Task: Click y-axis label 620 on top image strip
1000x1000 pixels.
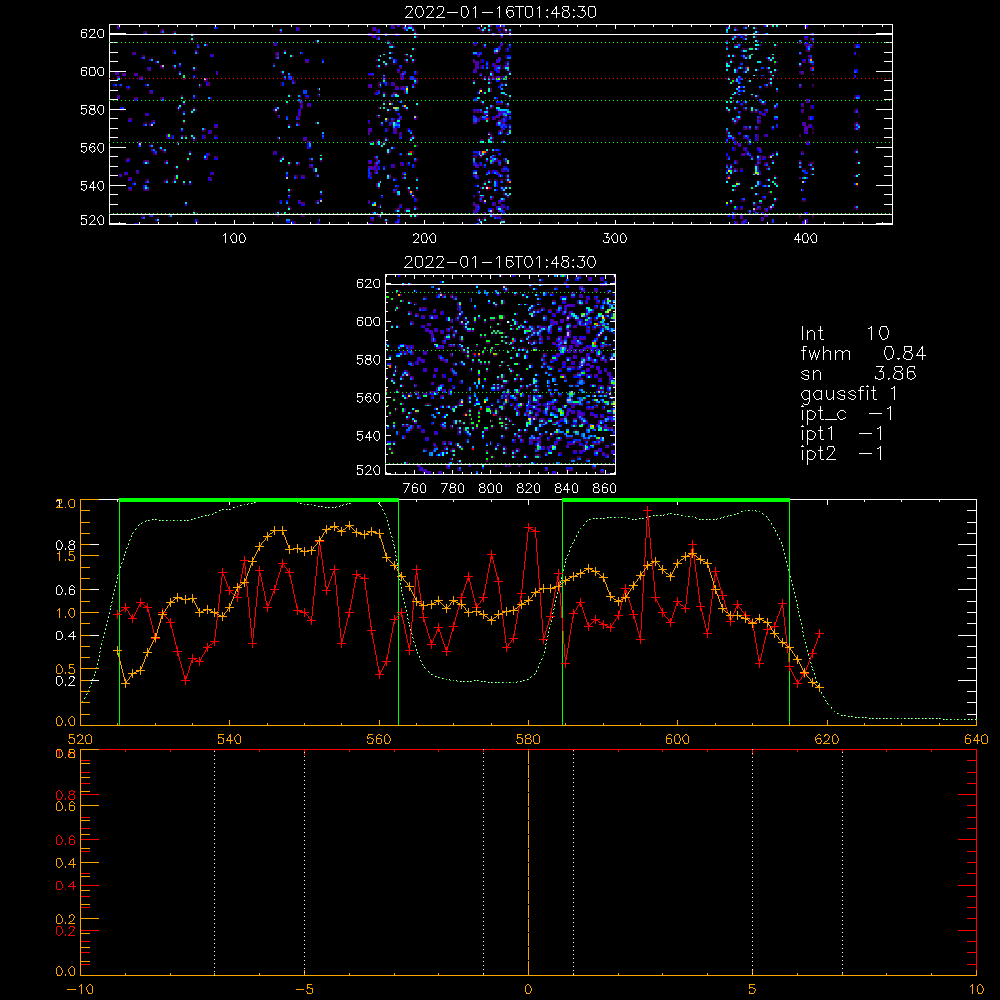Action: [x=92, y=33]
